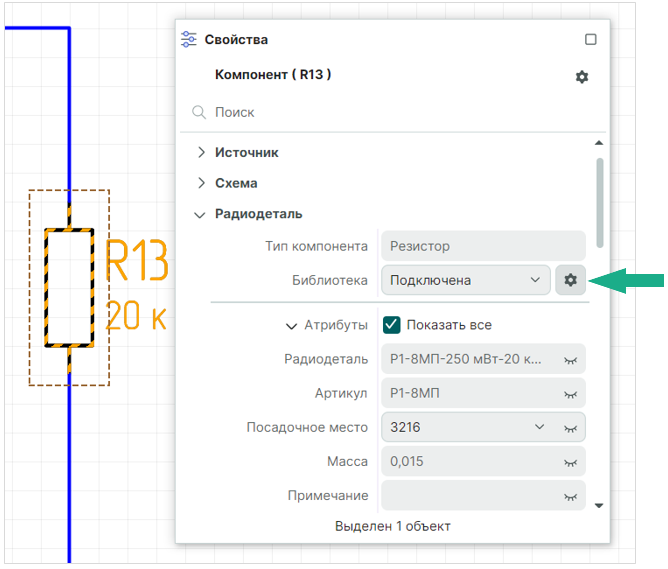Toggle visibility eye for Примечание attribute
The image size is (668, 569).
click(571, 496)
